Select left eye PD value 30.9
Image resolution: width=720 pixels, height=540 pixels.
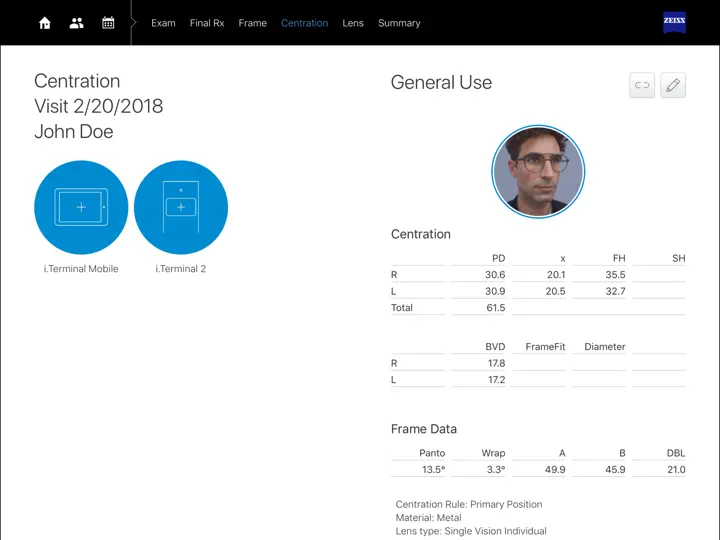point(495,291)
